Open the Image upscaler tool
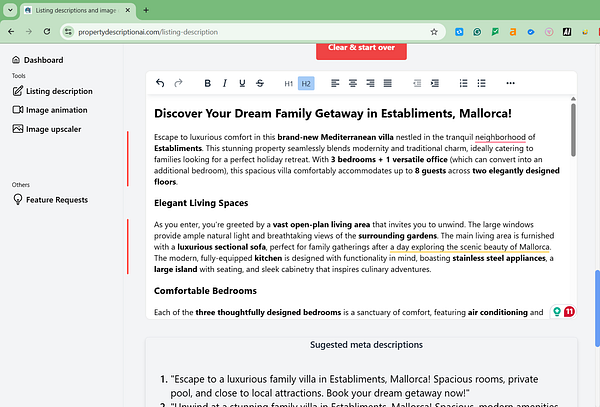600x407 pixels. [47, 129]
